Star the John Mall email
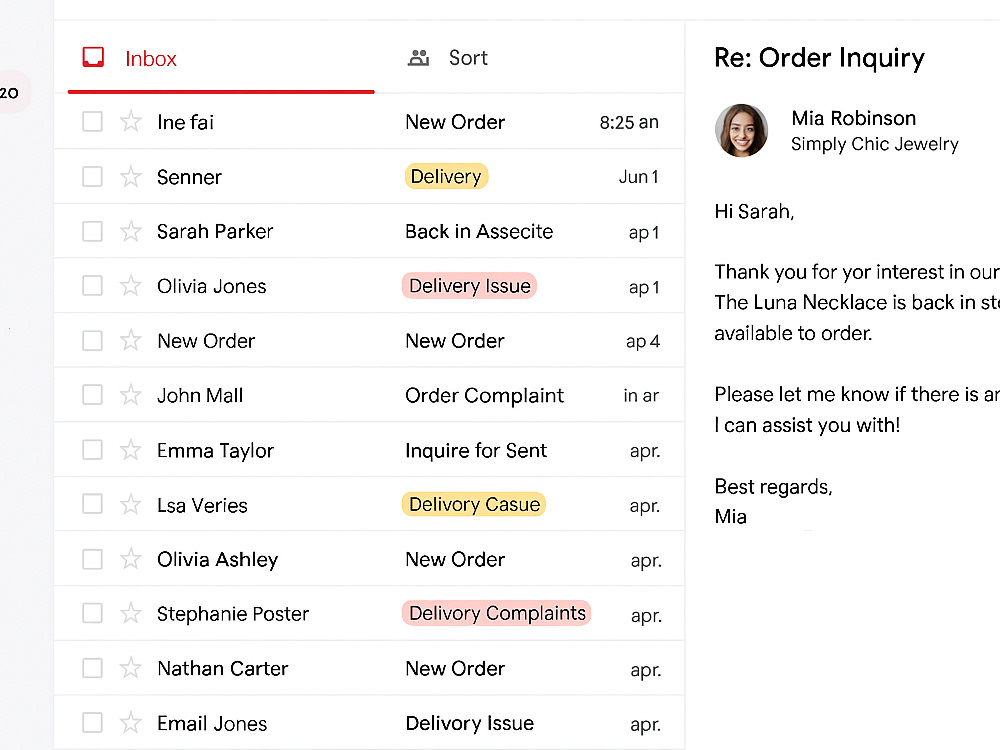1000x750 pixels. coord(131,395)
